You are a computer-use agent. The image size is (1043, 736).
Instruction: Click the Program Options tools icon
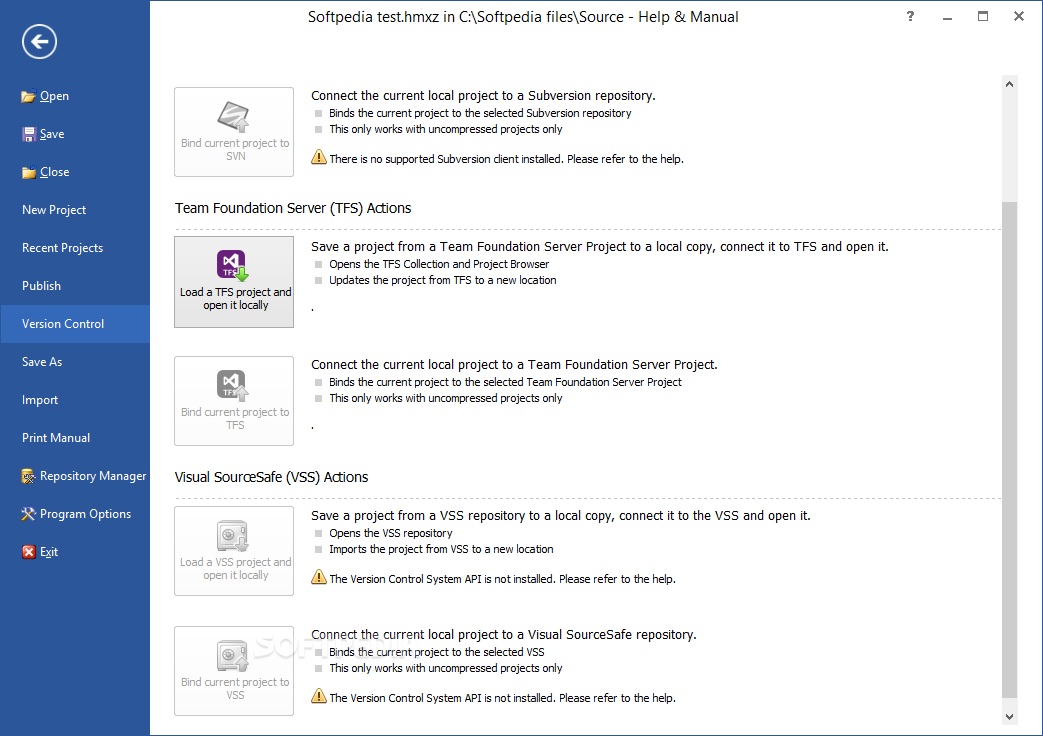click(28, 514)
